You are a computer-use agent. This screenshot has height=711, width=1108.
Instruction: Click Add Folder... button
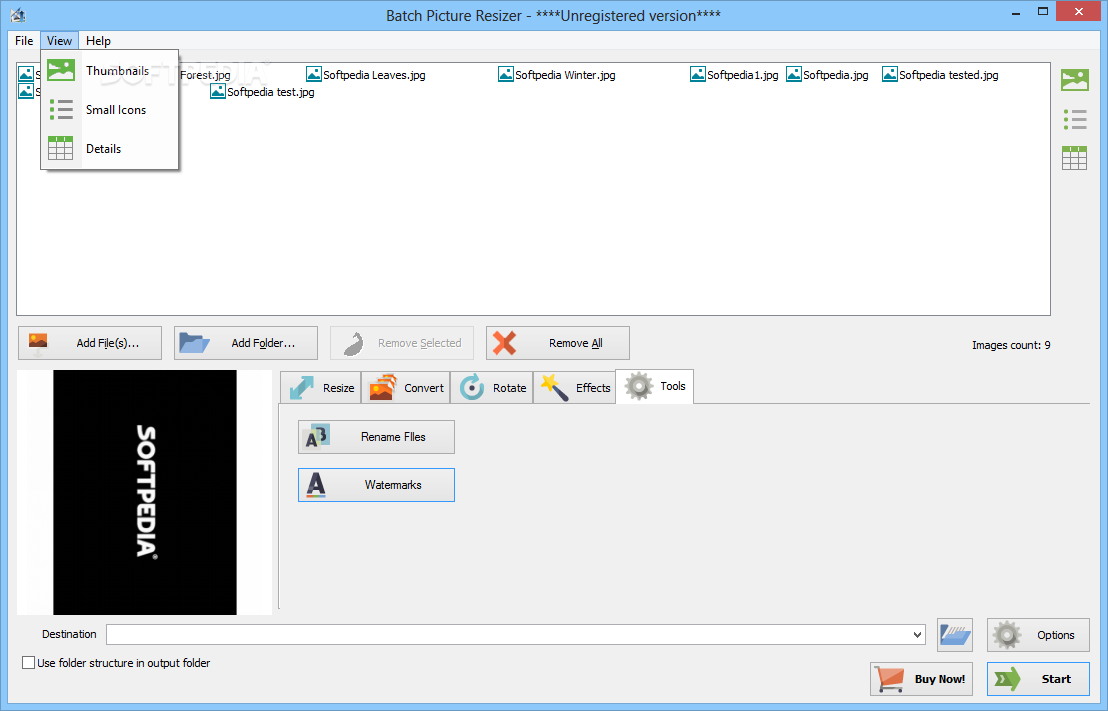(x=246, y=343)
